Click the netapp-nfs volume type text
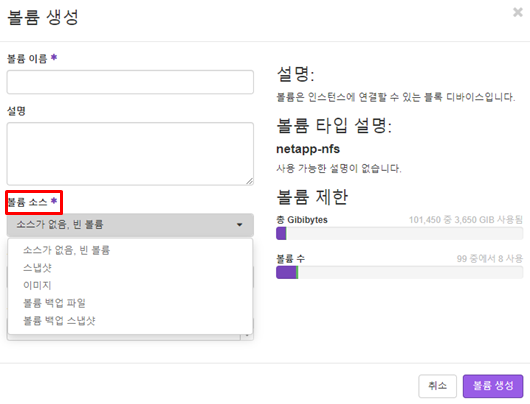This screenshot has height=404, width=530. click(308, 149)
